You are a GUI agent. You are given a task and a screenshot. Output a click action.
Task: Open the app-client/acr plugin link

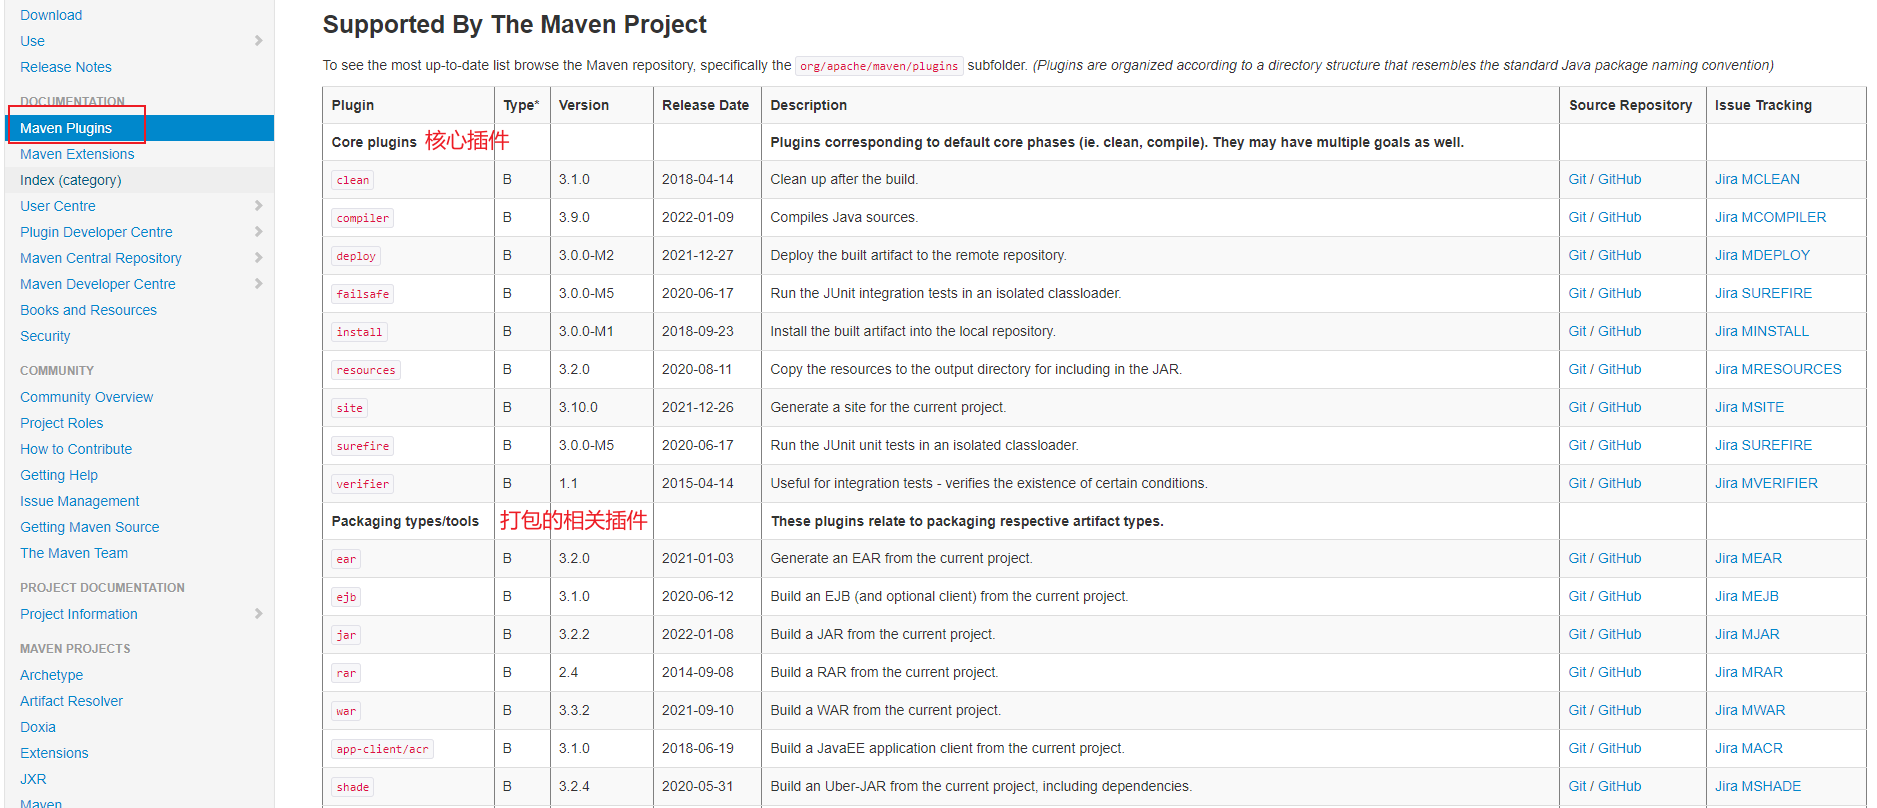point(383,749)
